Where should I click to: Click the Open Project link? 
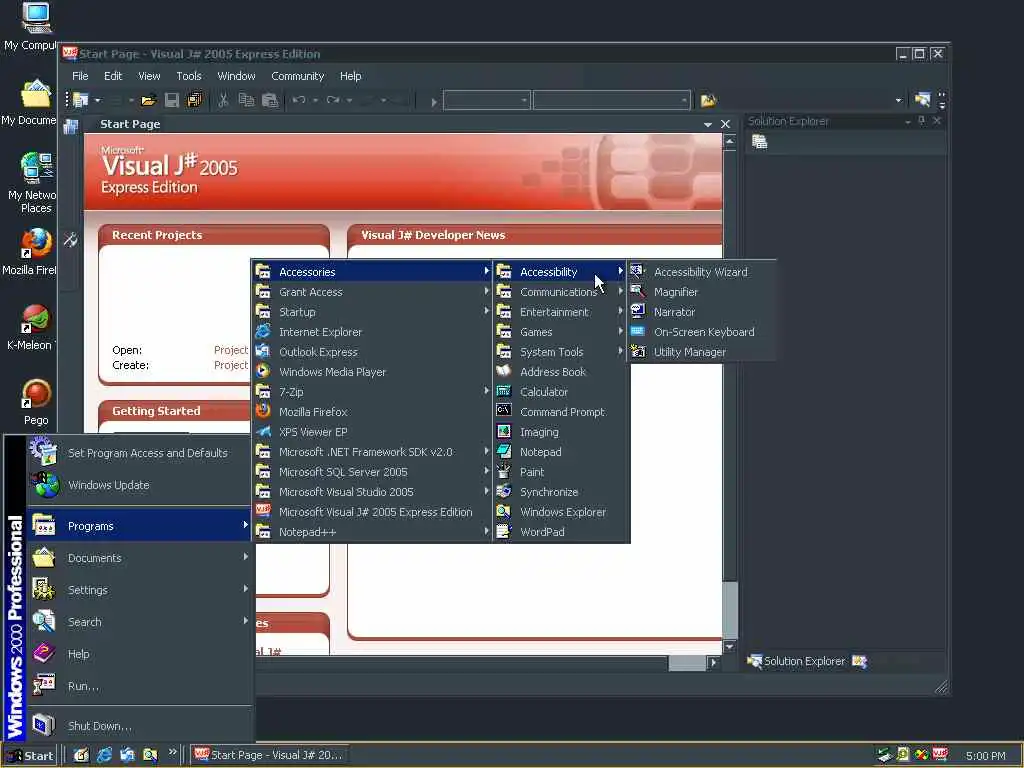click(x=231, y=350)
